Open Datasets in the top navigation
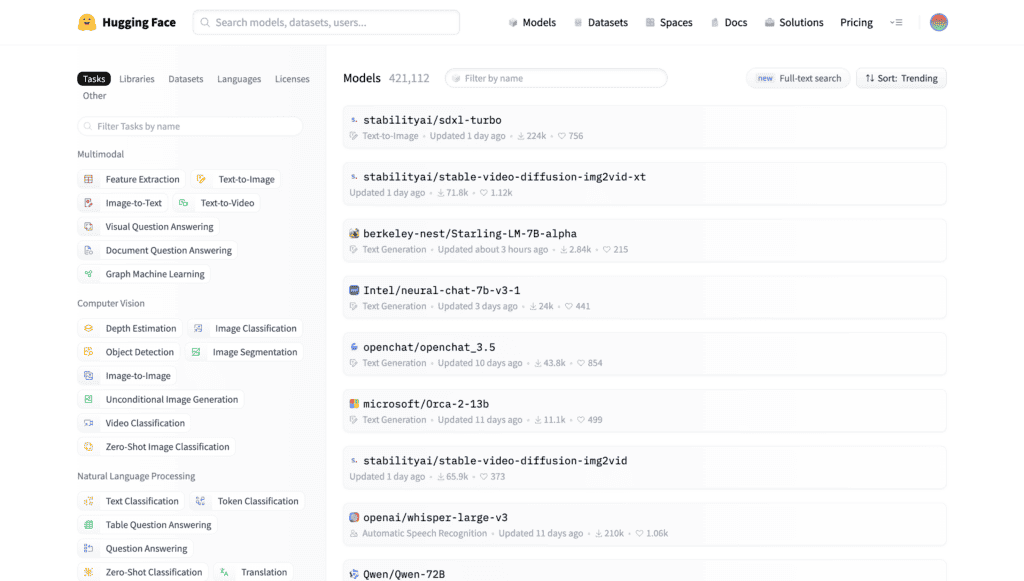This screenshot has width=1024, height=581. coord(601,22)
